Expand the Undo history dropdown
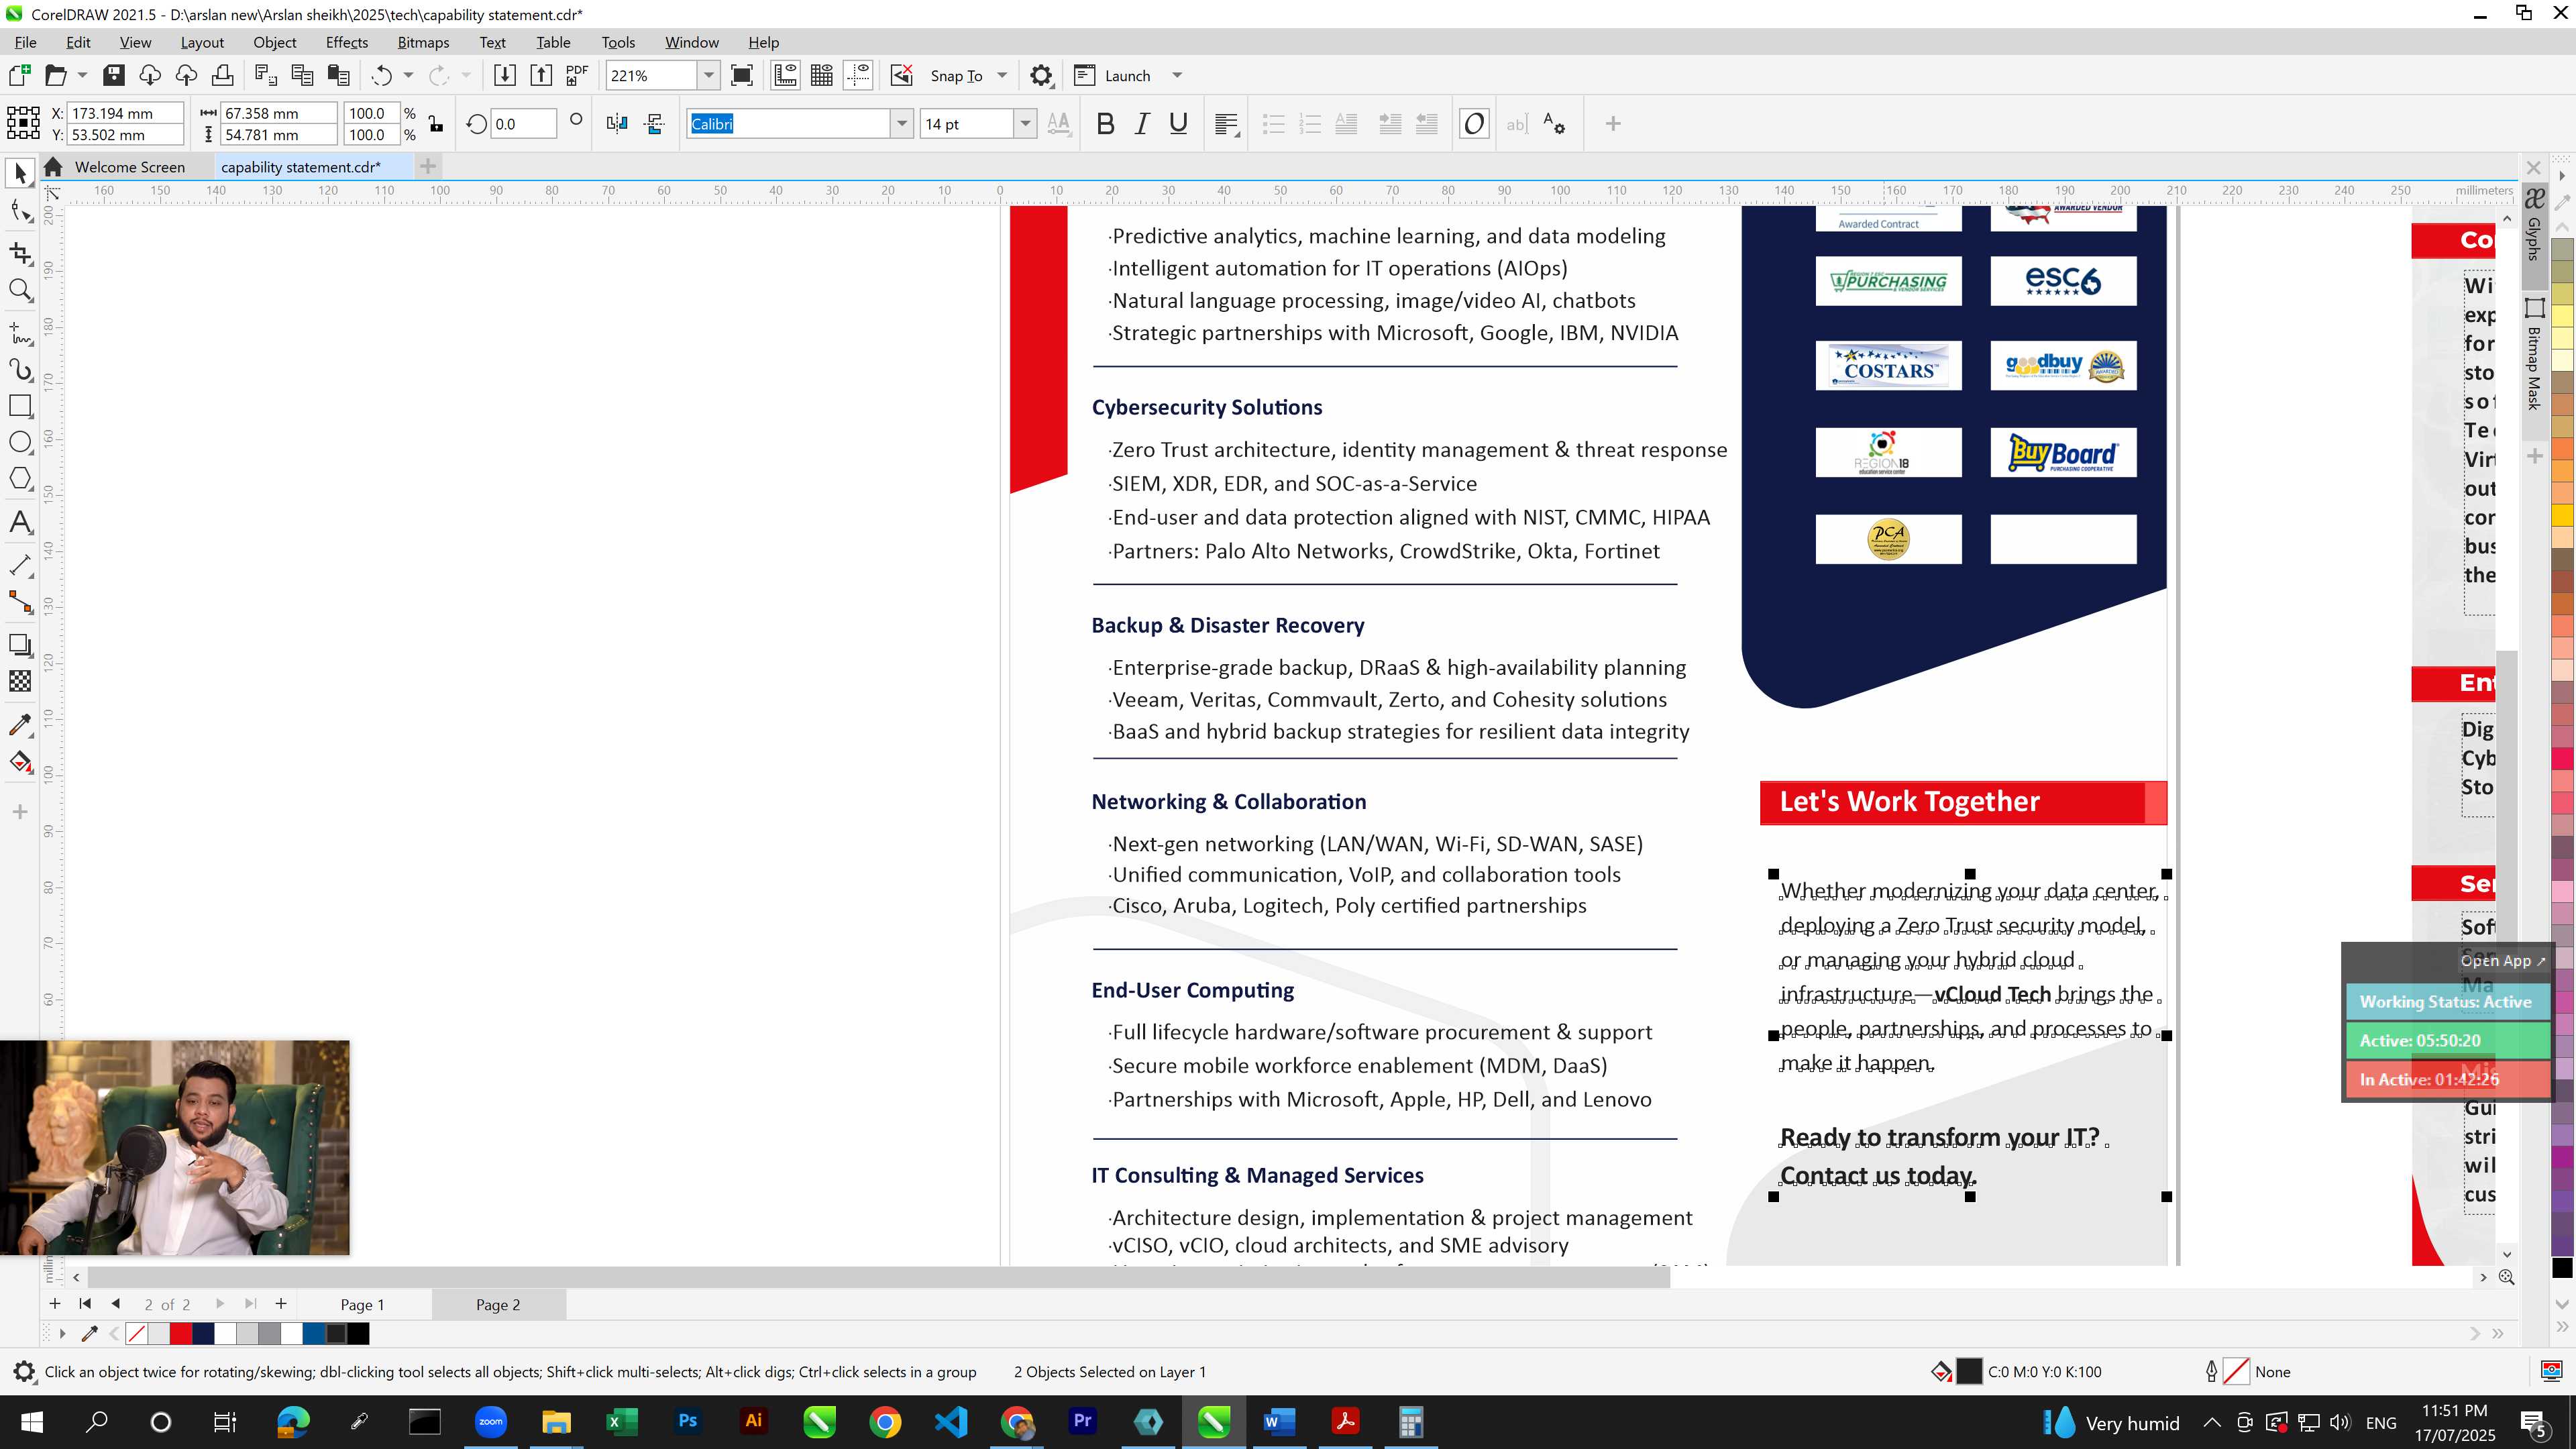 tap(408, 75)
